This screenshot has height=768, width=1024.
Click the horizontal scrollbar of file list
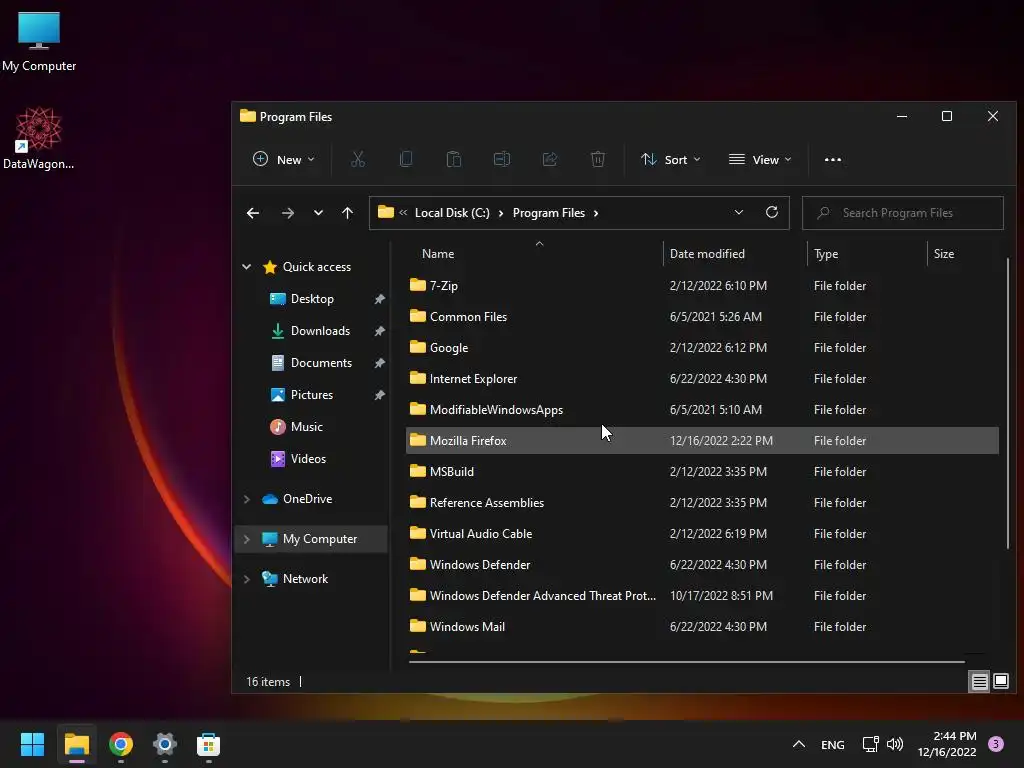(x=686, y=662)
